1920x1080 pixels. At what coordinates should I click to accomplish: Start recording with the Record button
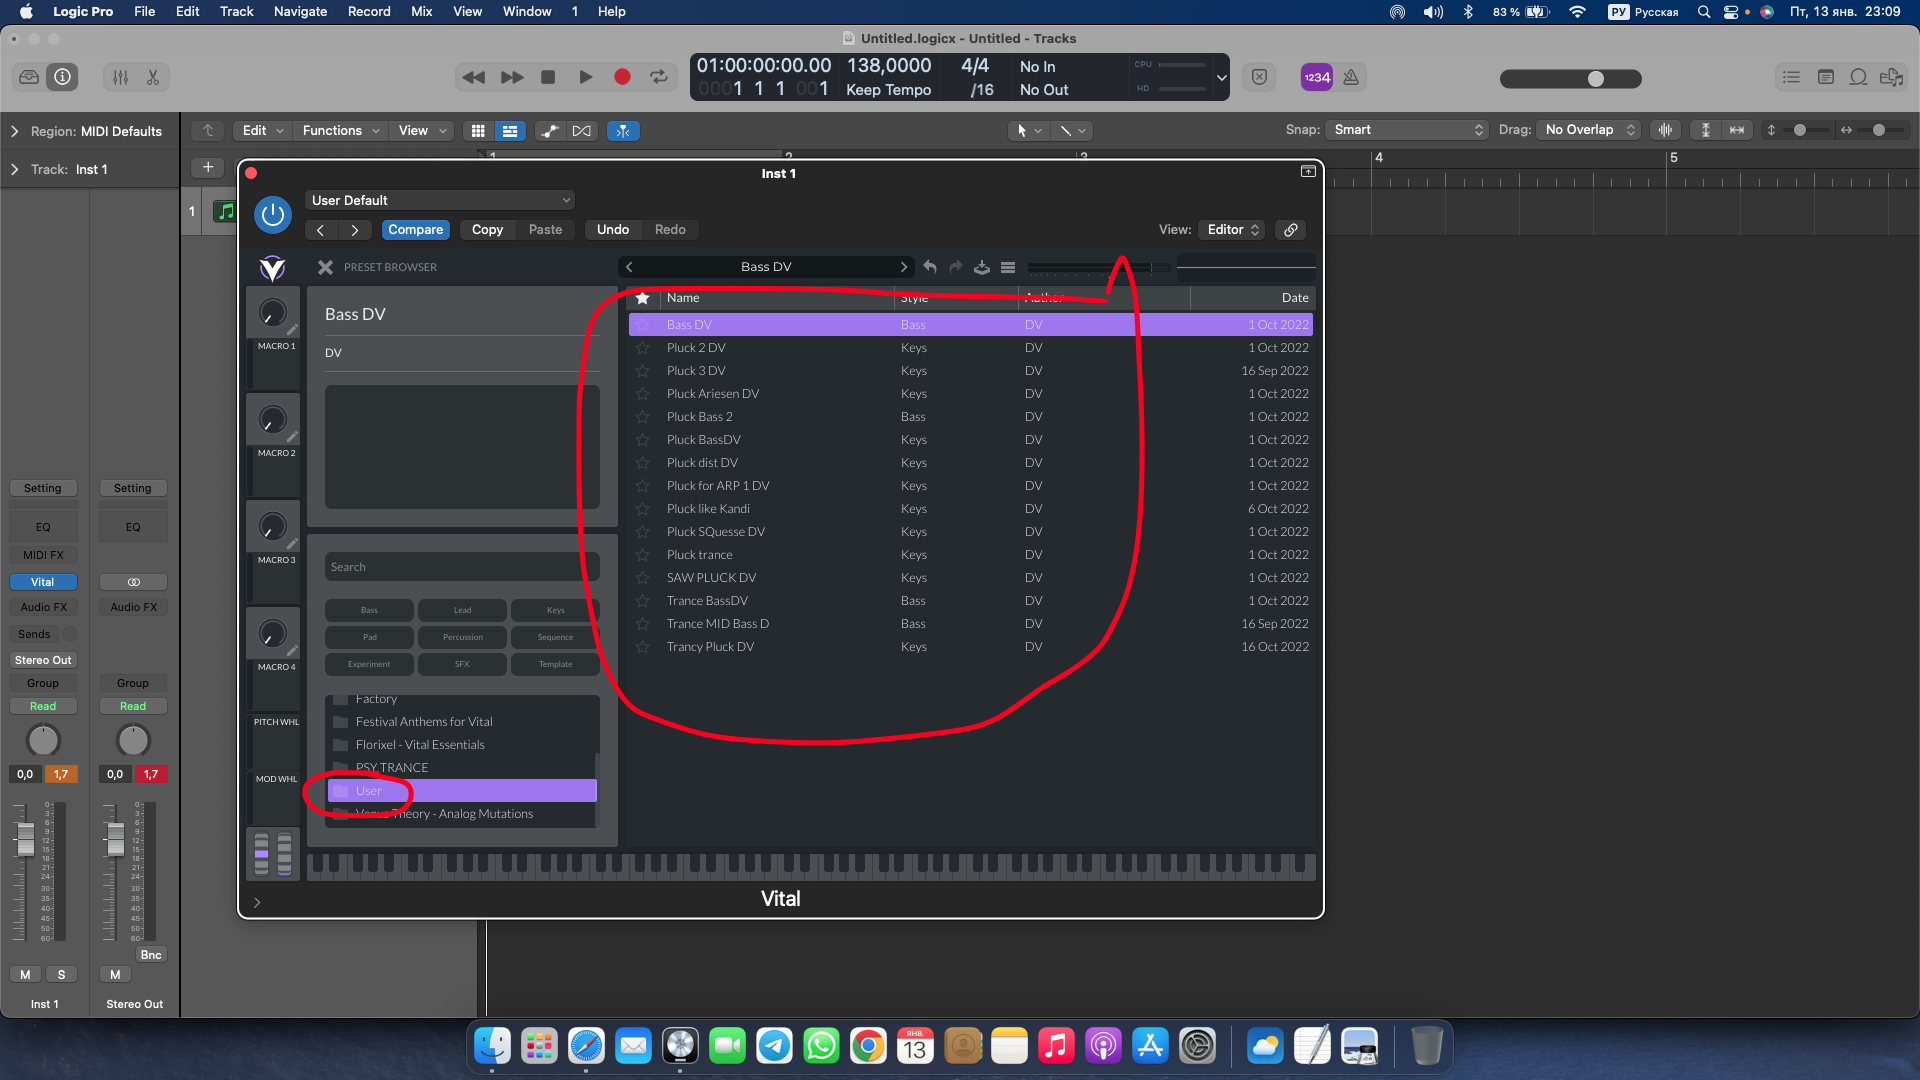[622, 77]
